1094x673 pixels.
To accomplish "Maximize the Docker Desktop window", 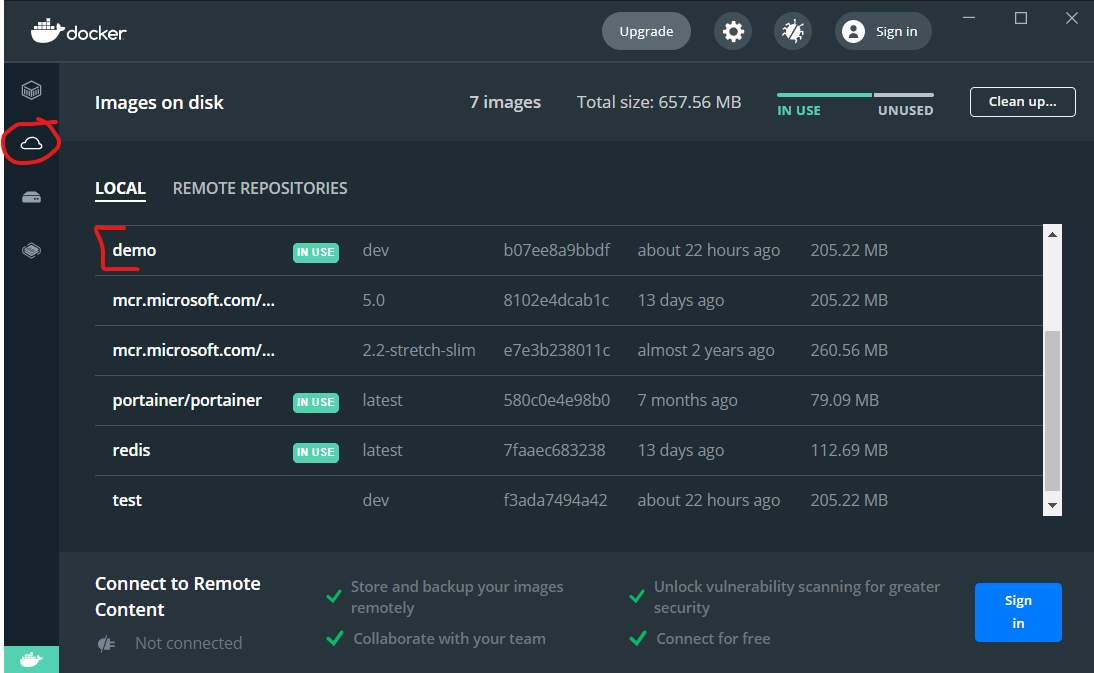I will click(x=1021, y=18).
